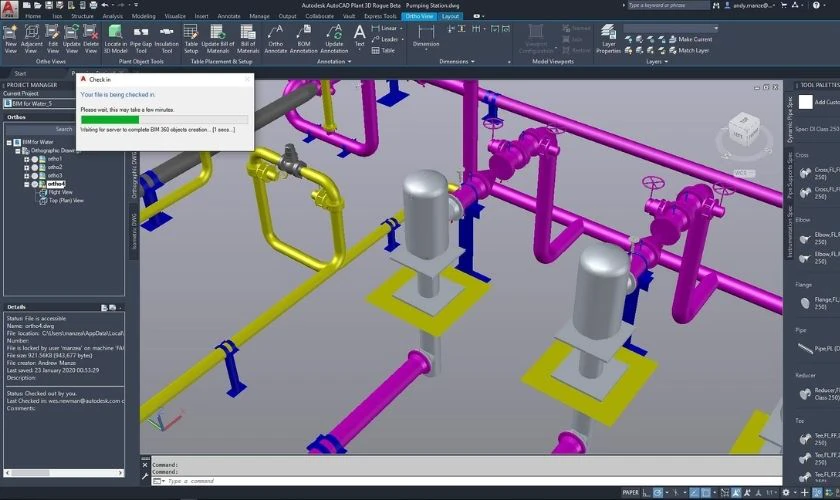840x500 pixels.
Task: Click the Update View tool
Action: coord(71,39)
